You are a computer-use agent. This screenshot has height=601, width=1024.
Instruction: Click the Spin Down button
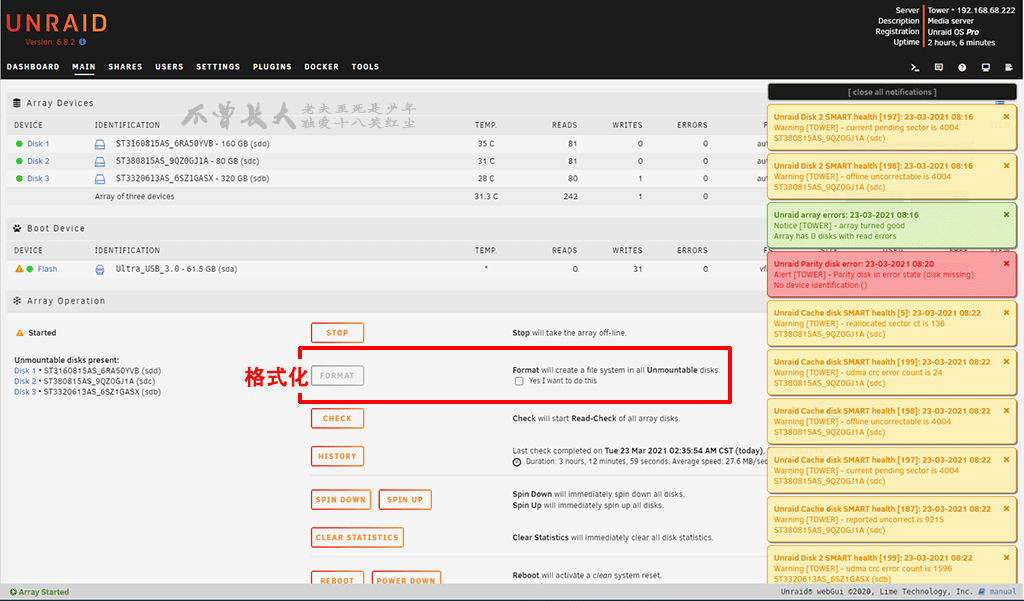coord(341,500)
